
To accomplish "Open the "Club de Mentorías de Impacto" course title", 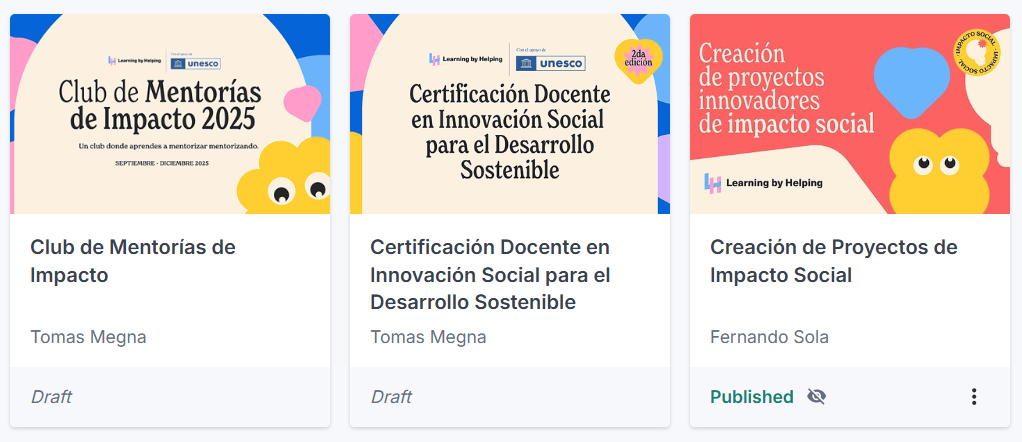I will (133, 260).
